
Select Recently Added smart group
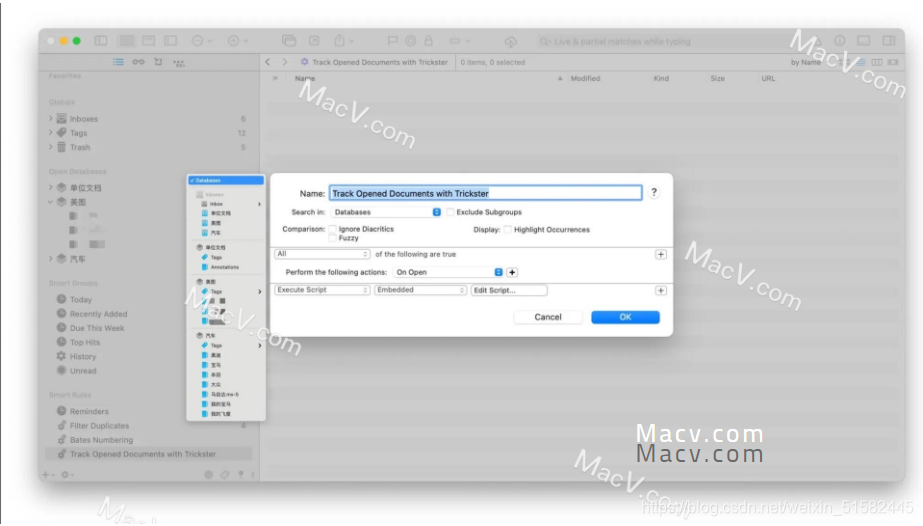click(98, 314)
